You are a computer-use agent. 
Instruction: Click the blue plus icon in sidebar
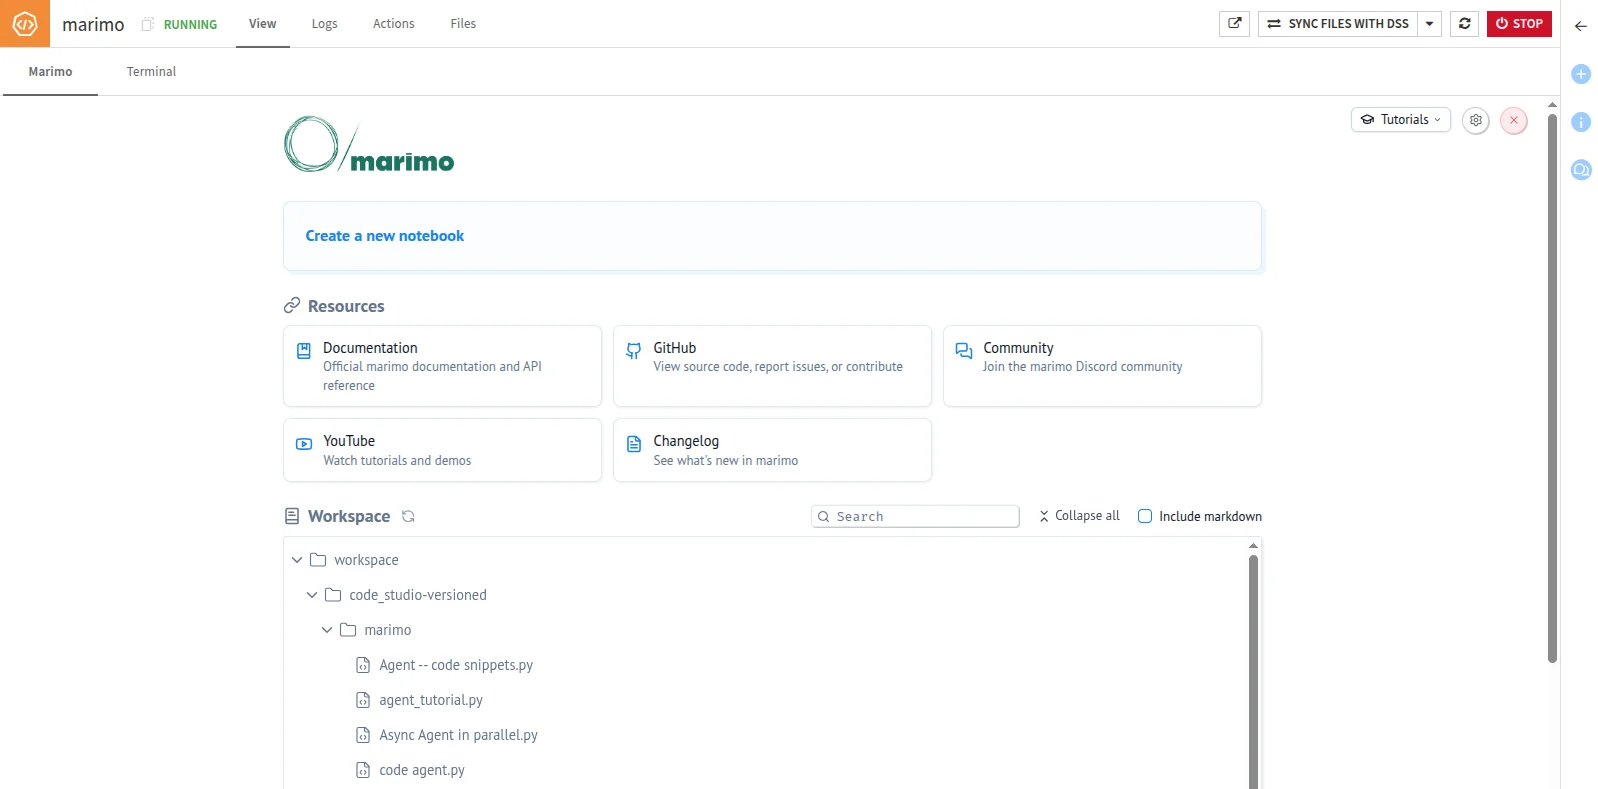(x=1581, y=74)
